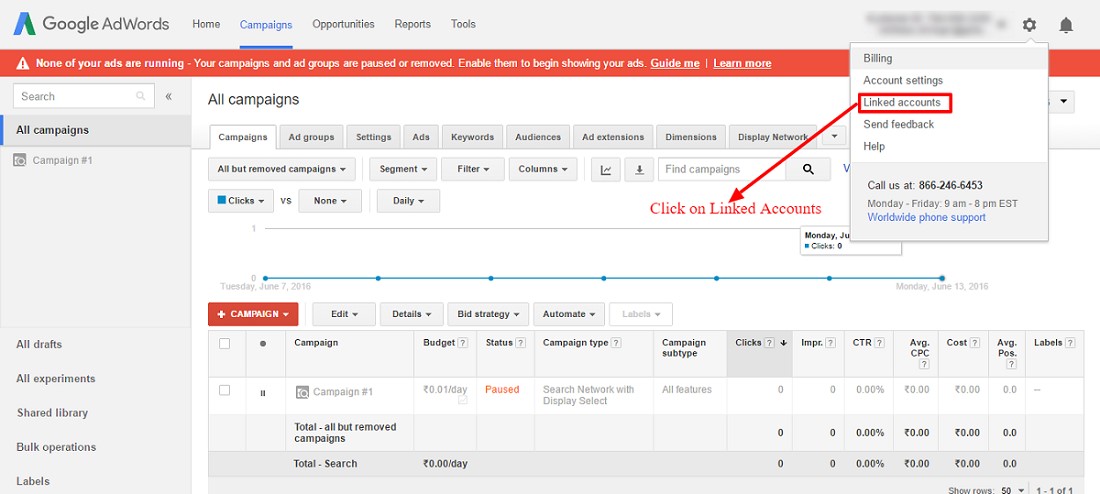Click the paused status icon for Campaign #1

pos(263,393)
